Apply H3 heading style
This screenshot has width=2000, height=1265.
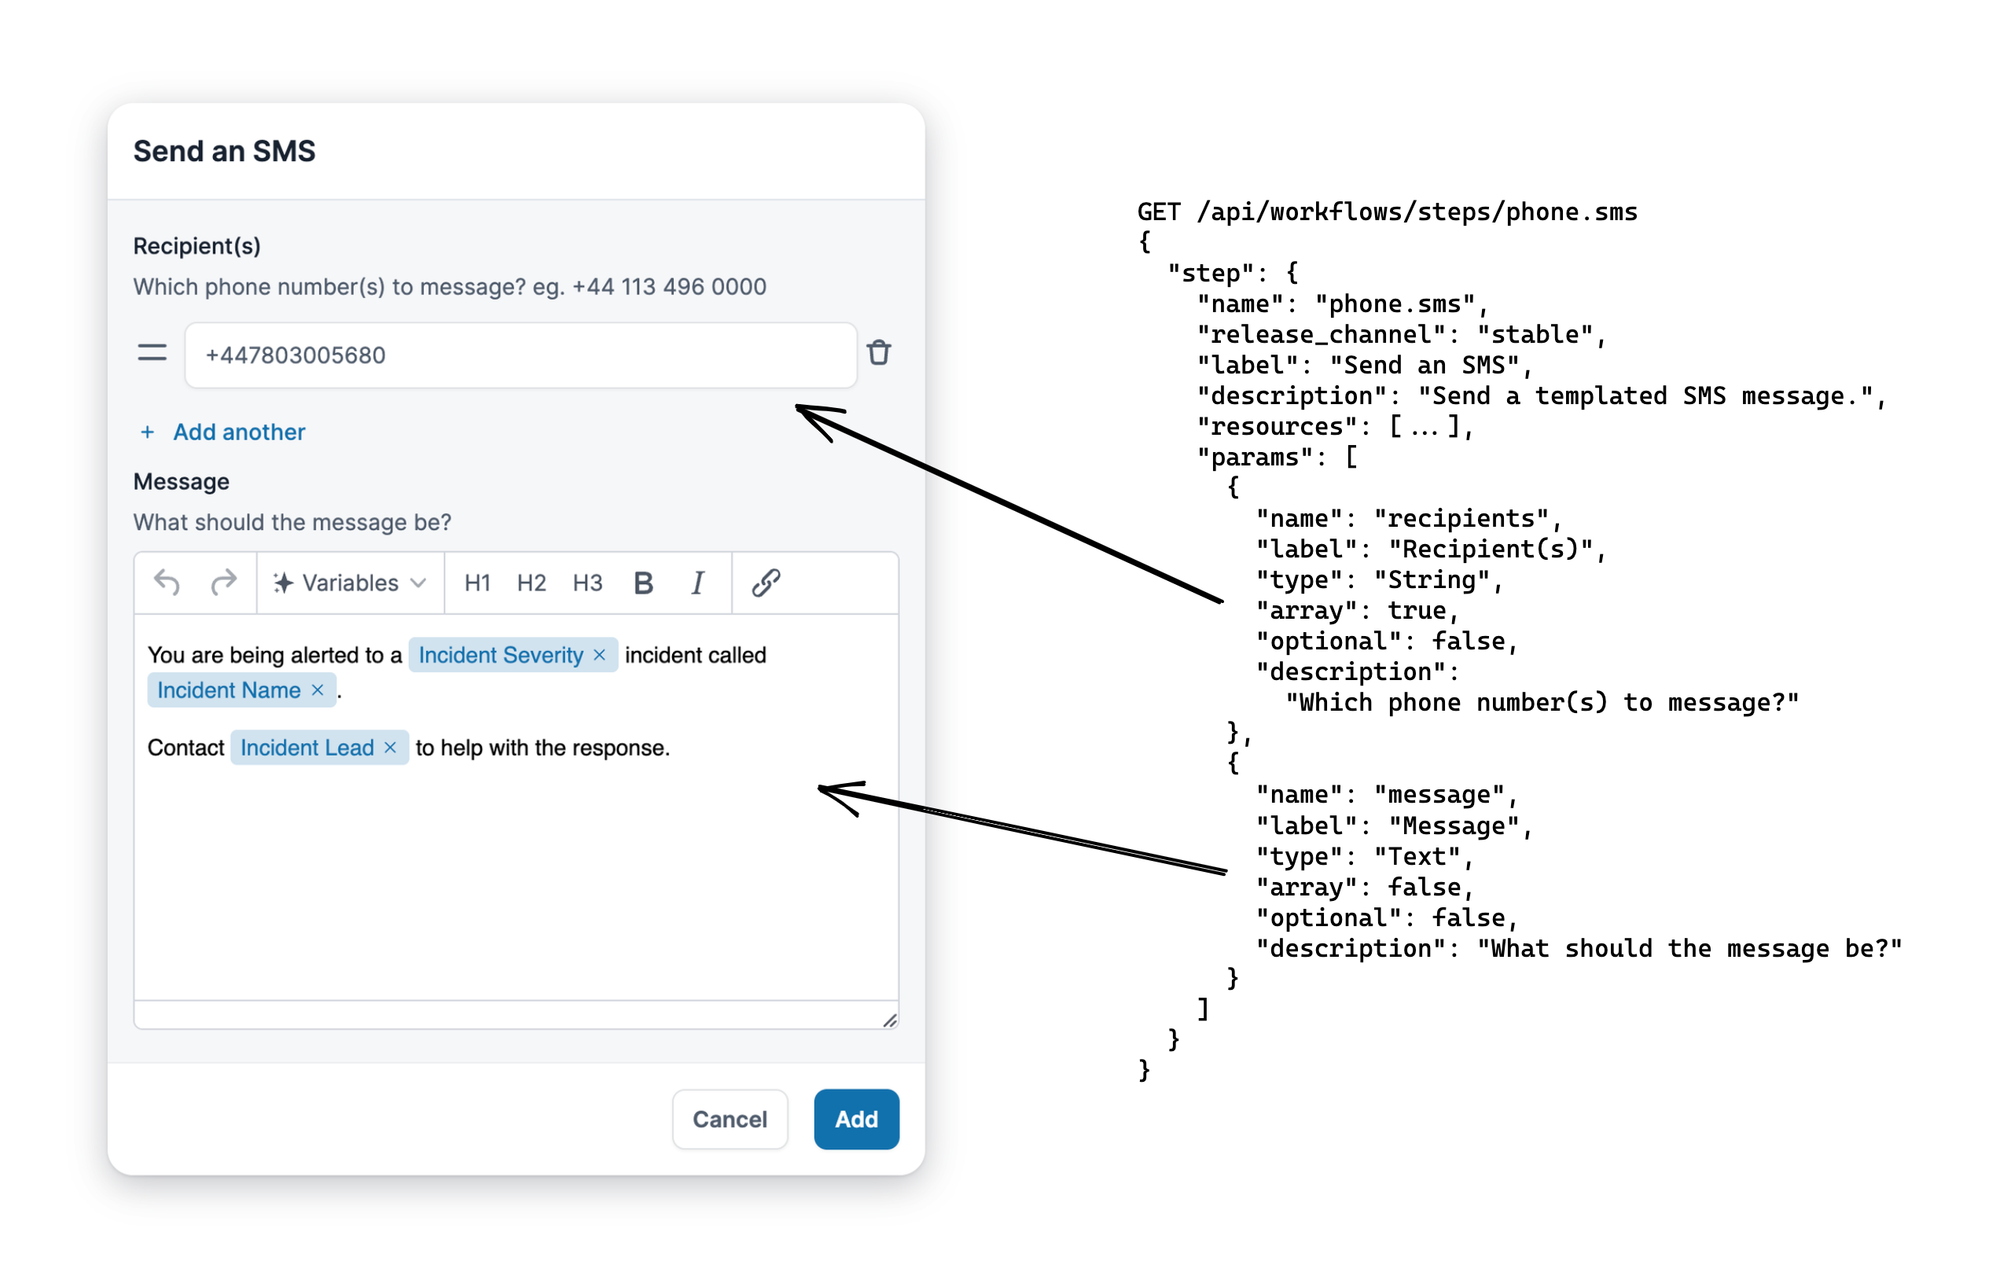(587, 583)
